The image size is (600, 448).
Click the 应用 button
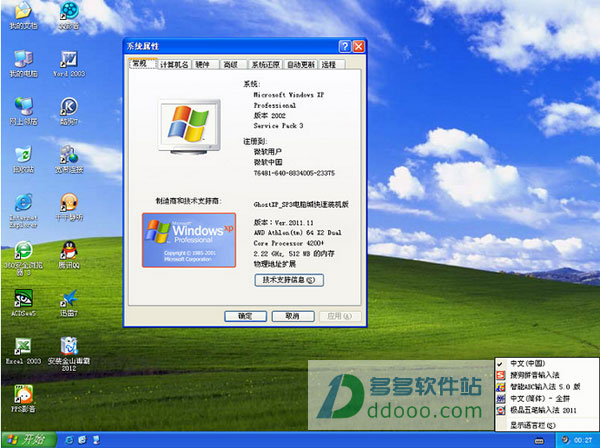pyautogui.click(x=340, y=316)
